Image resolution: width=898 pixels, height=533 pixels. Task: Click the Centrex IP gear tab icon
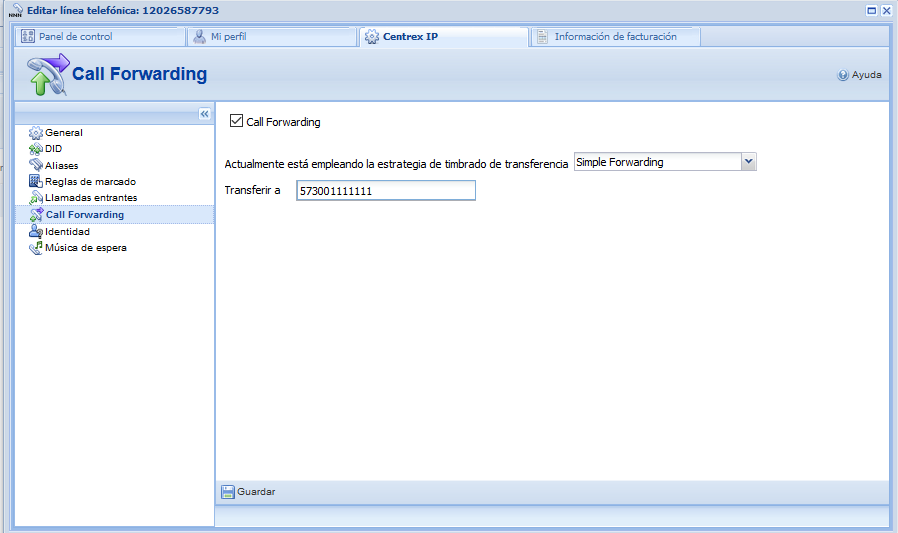point(372,37)
